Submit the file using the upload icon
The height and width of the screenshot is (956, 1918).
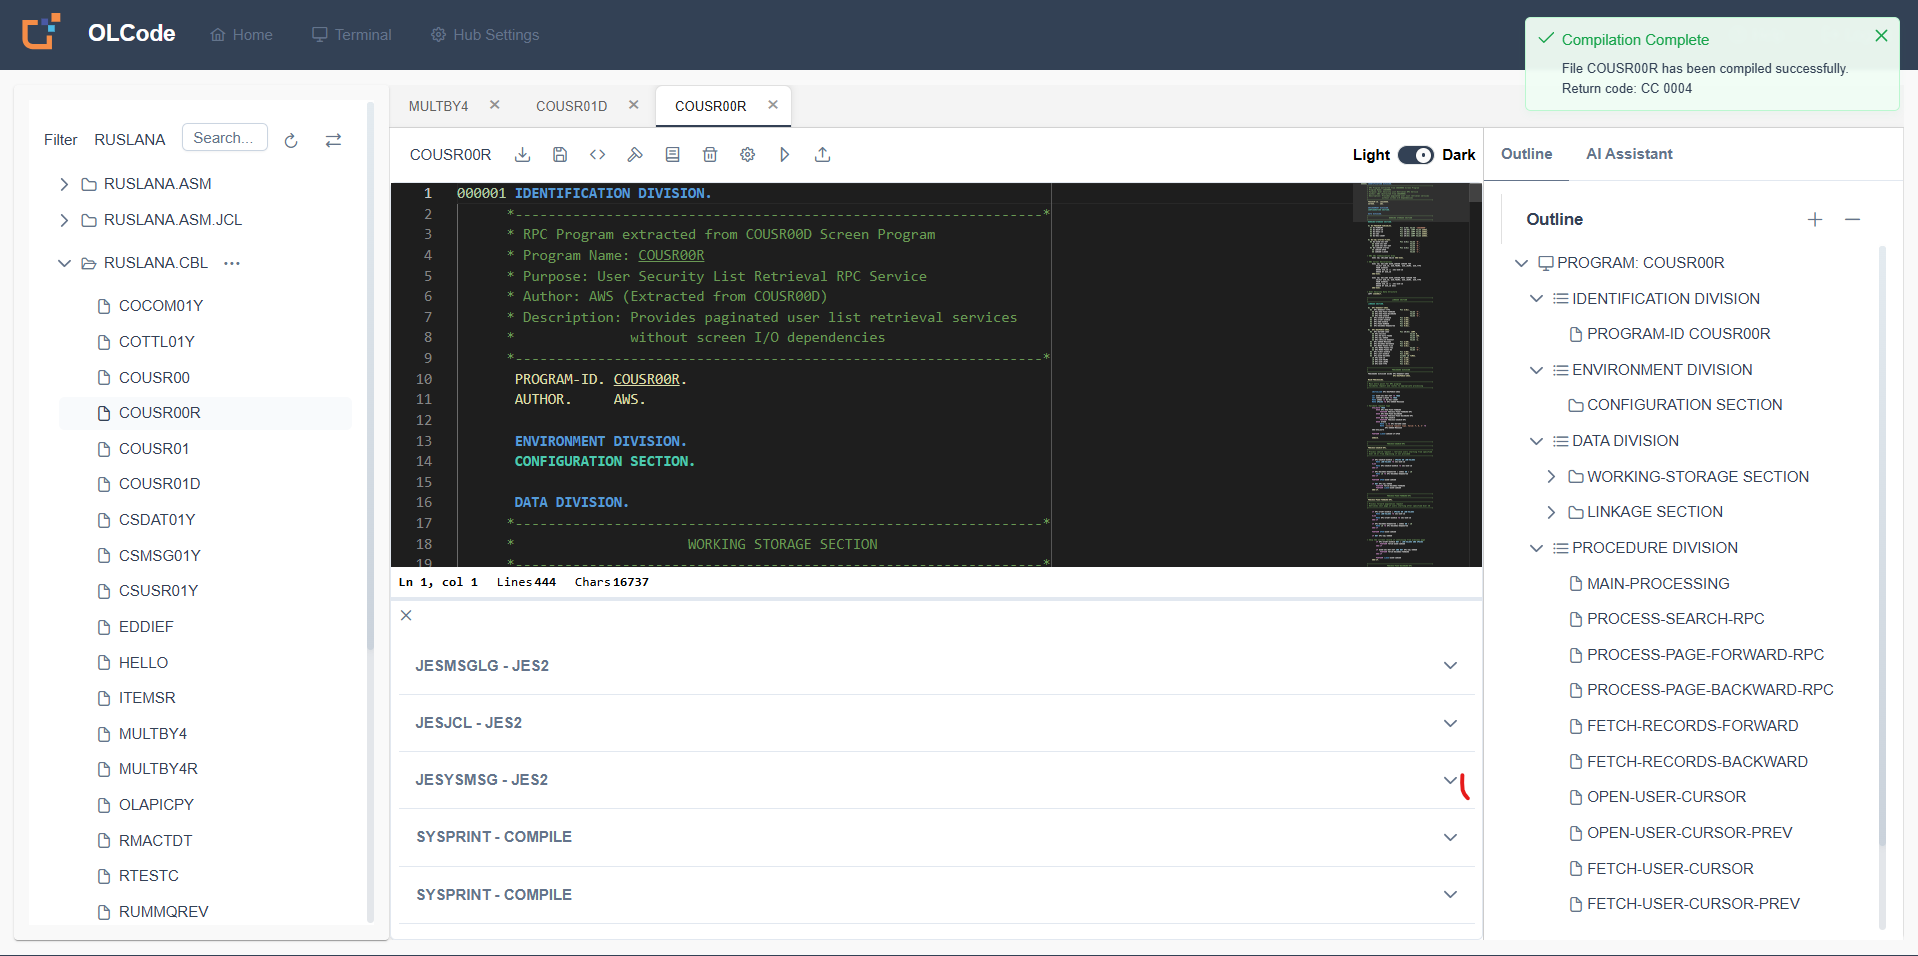pos(822,155)
